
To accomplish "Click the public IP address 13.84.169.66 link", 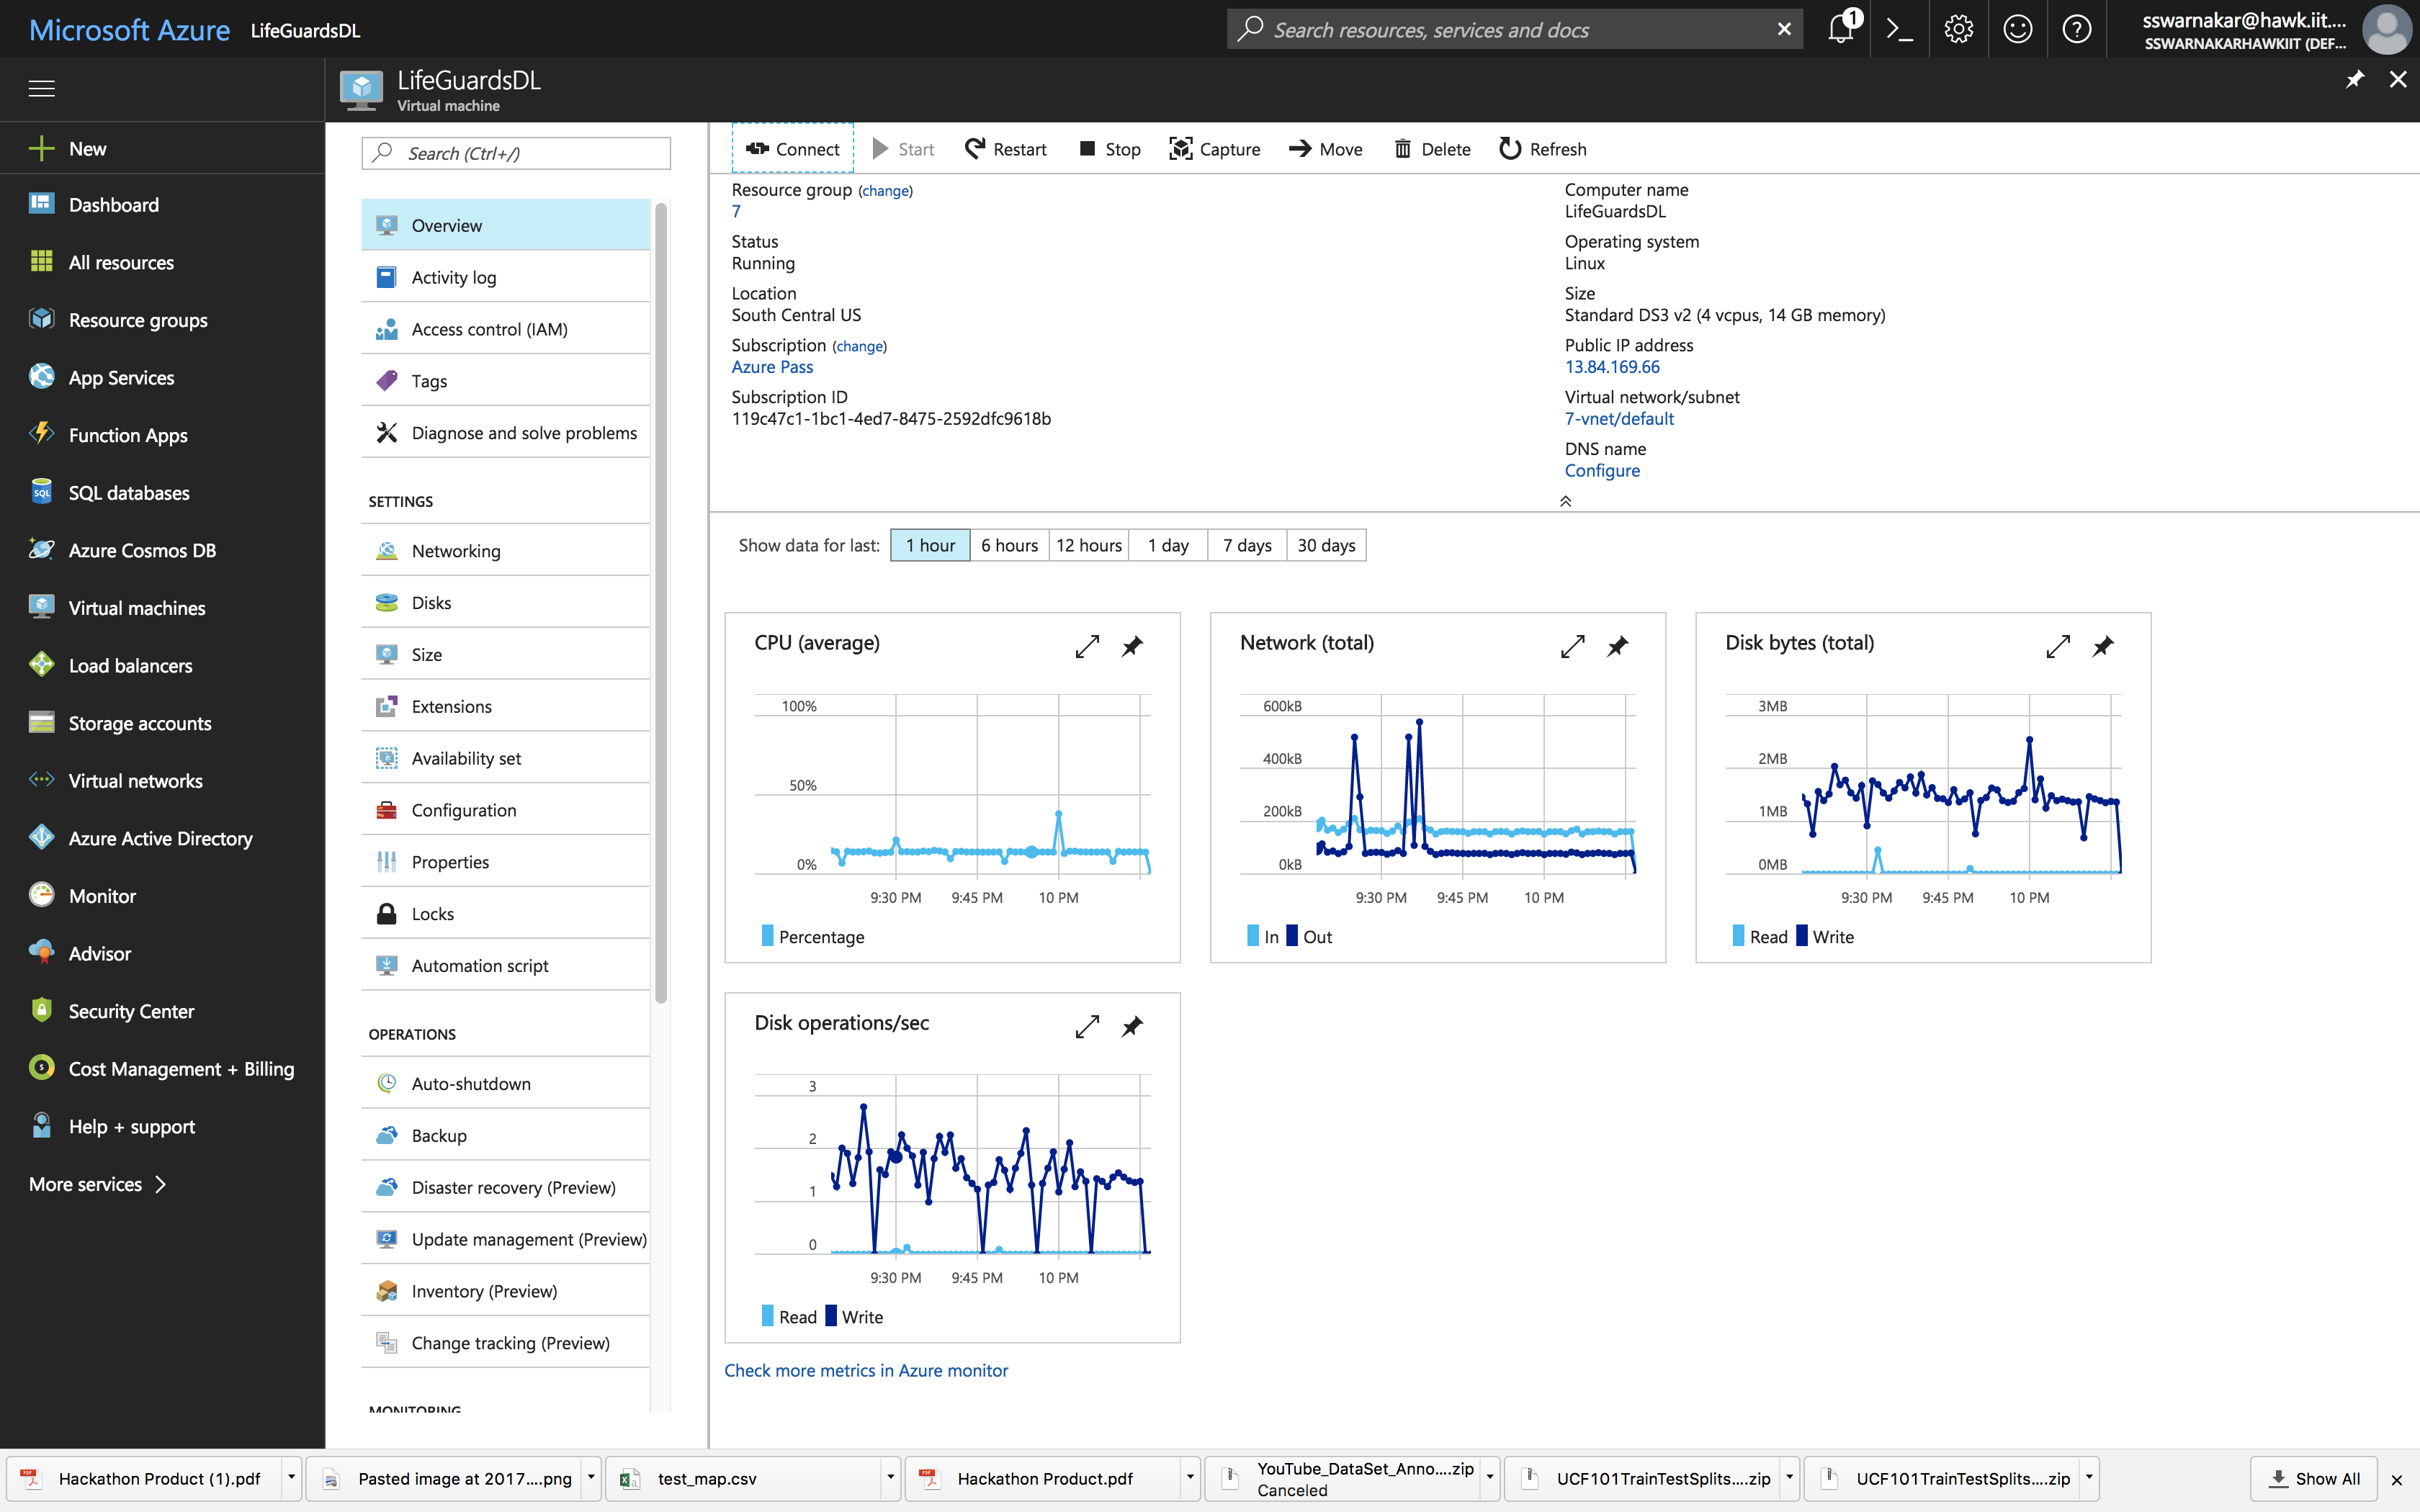I will coord(1611,367).
